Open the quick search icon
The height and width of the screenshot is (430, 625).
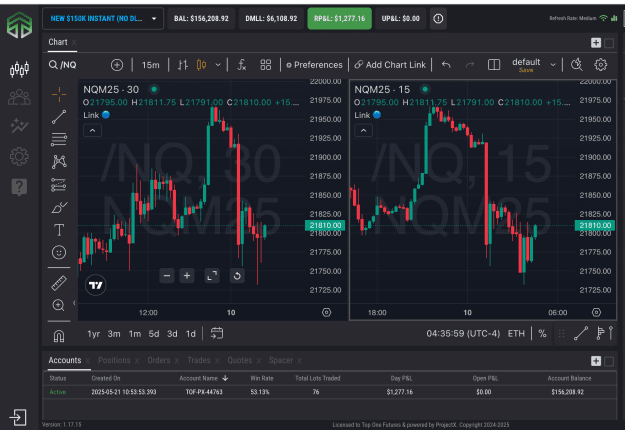point(576,65)
